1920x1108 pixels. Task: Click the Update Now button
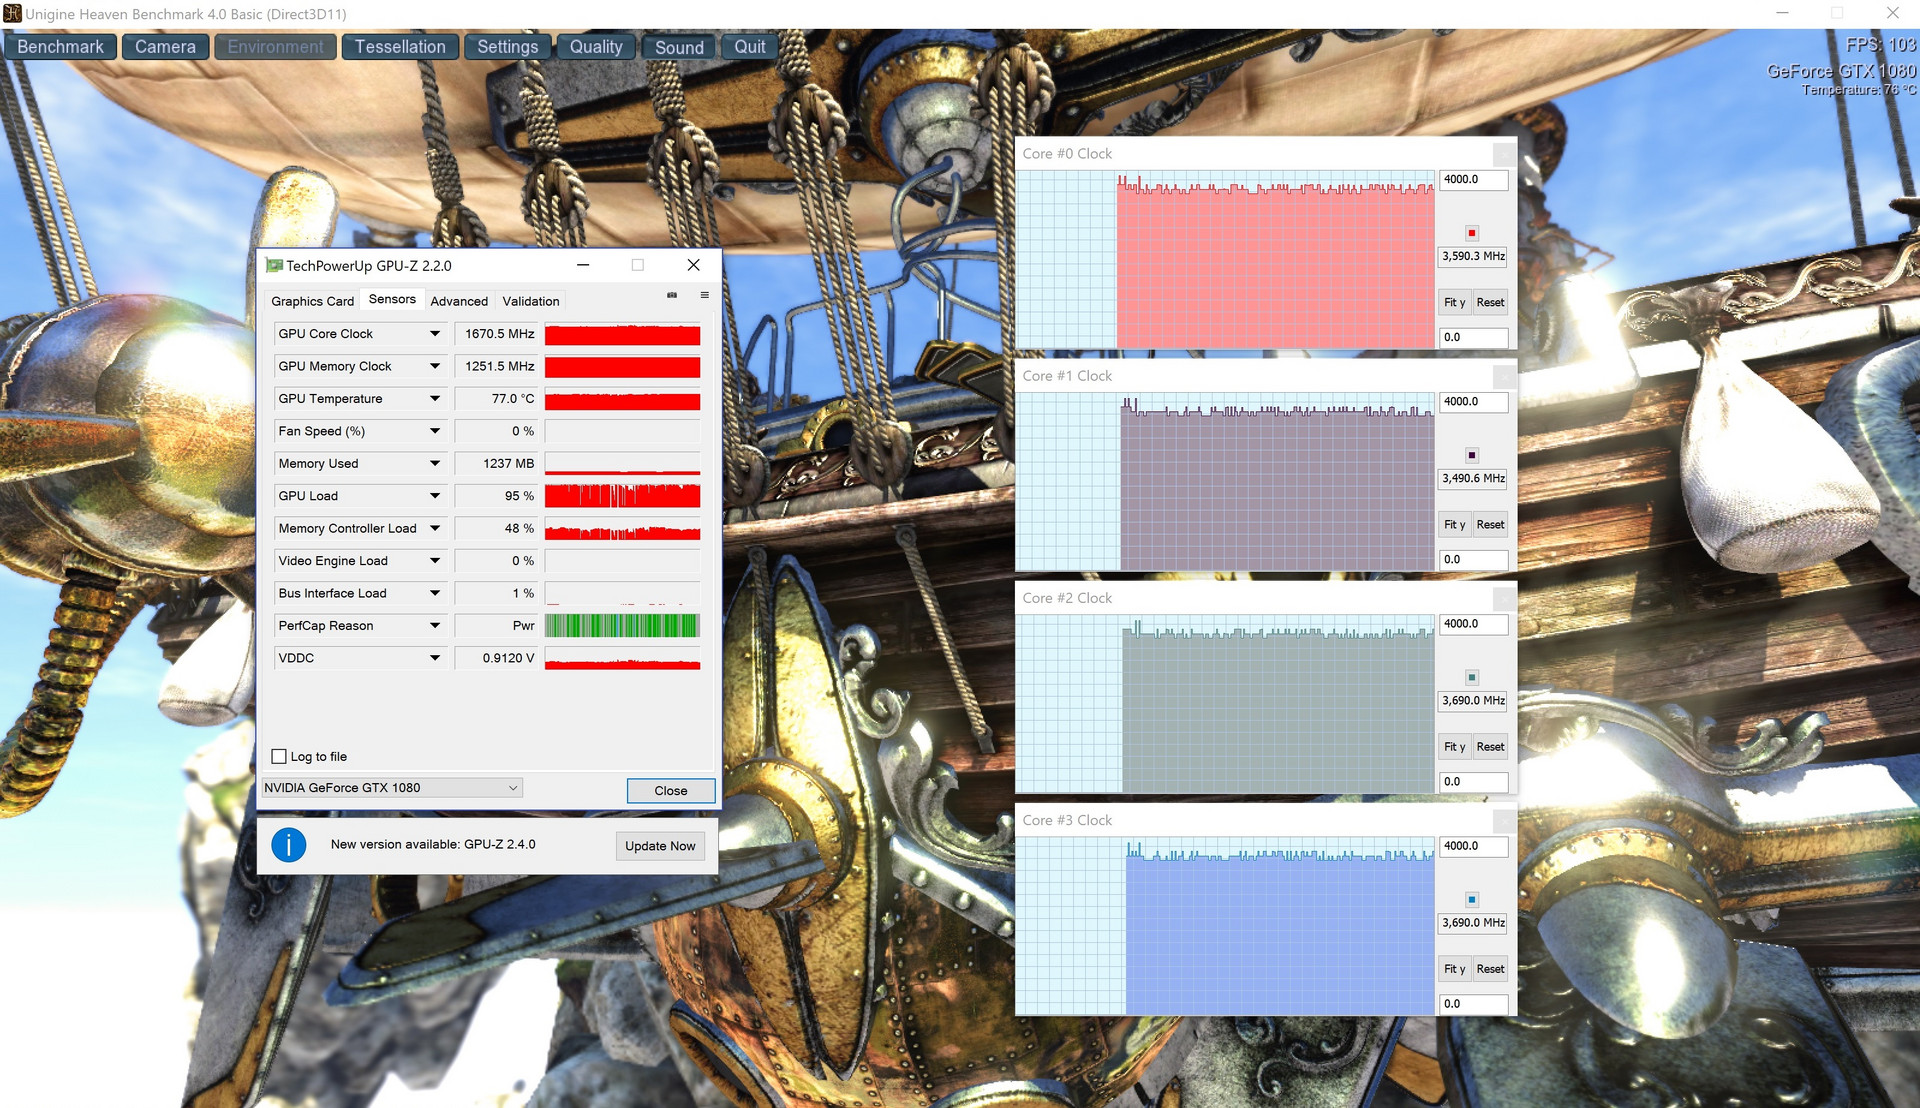click(x=660, y=846)
